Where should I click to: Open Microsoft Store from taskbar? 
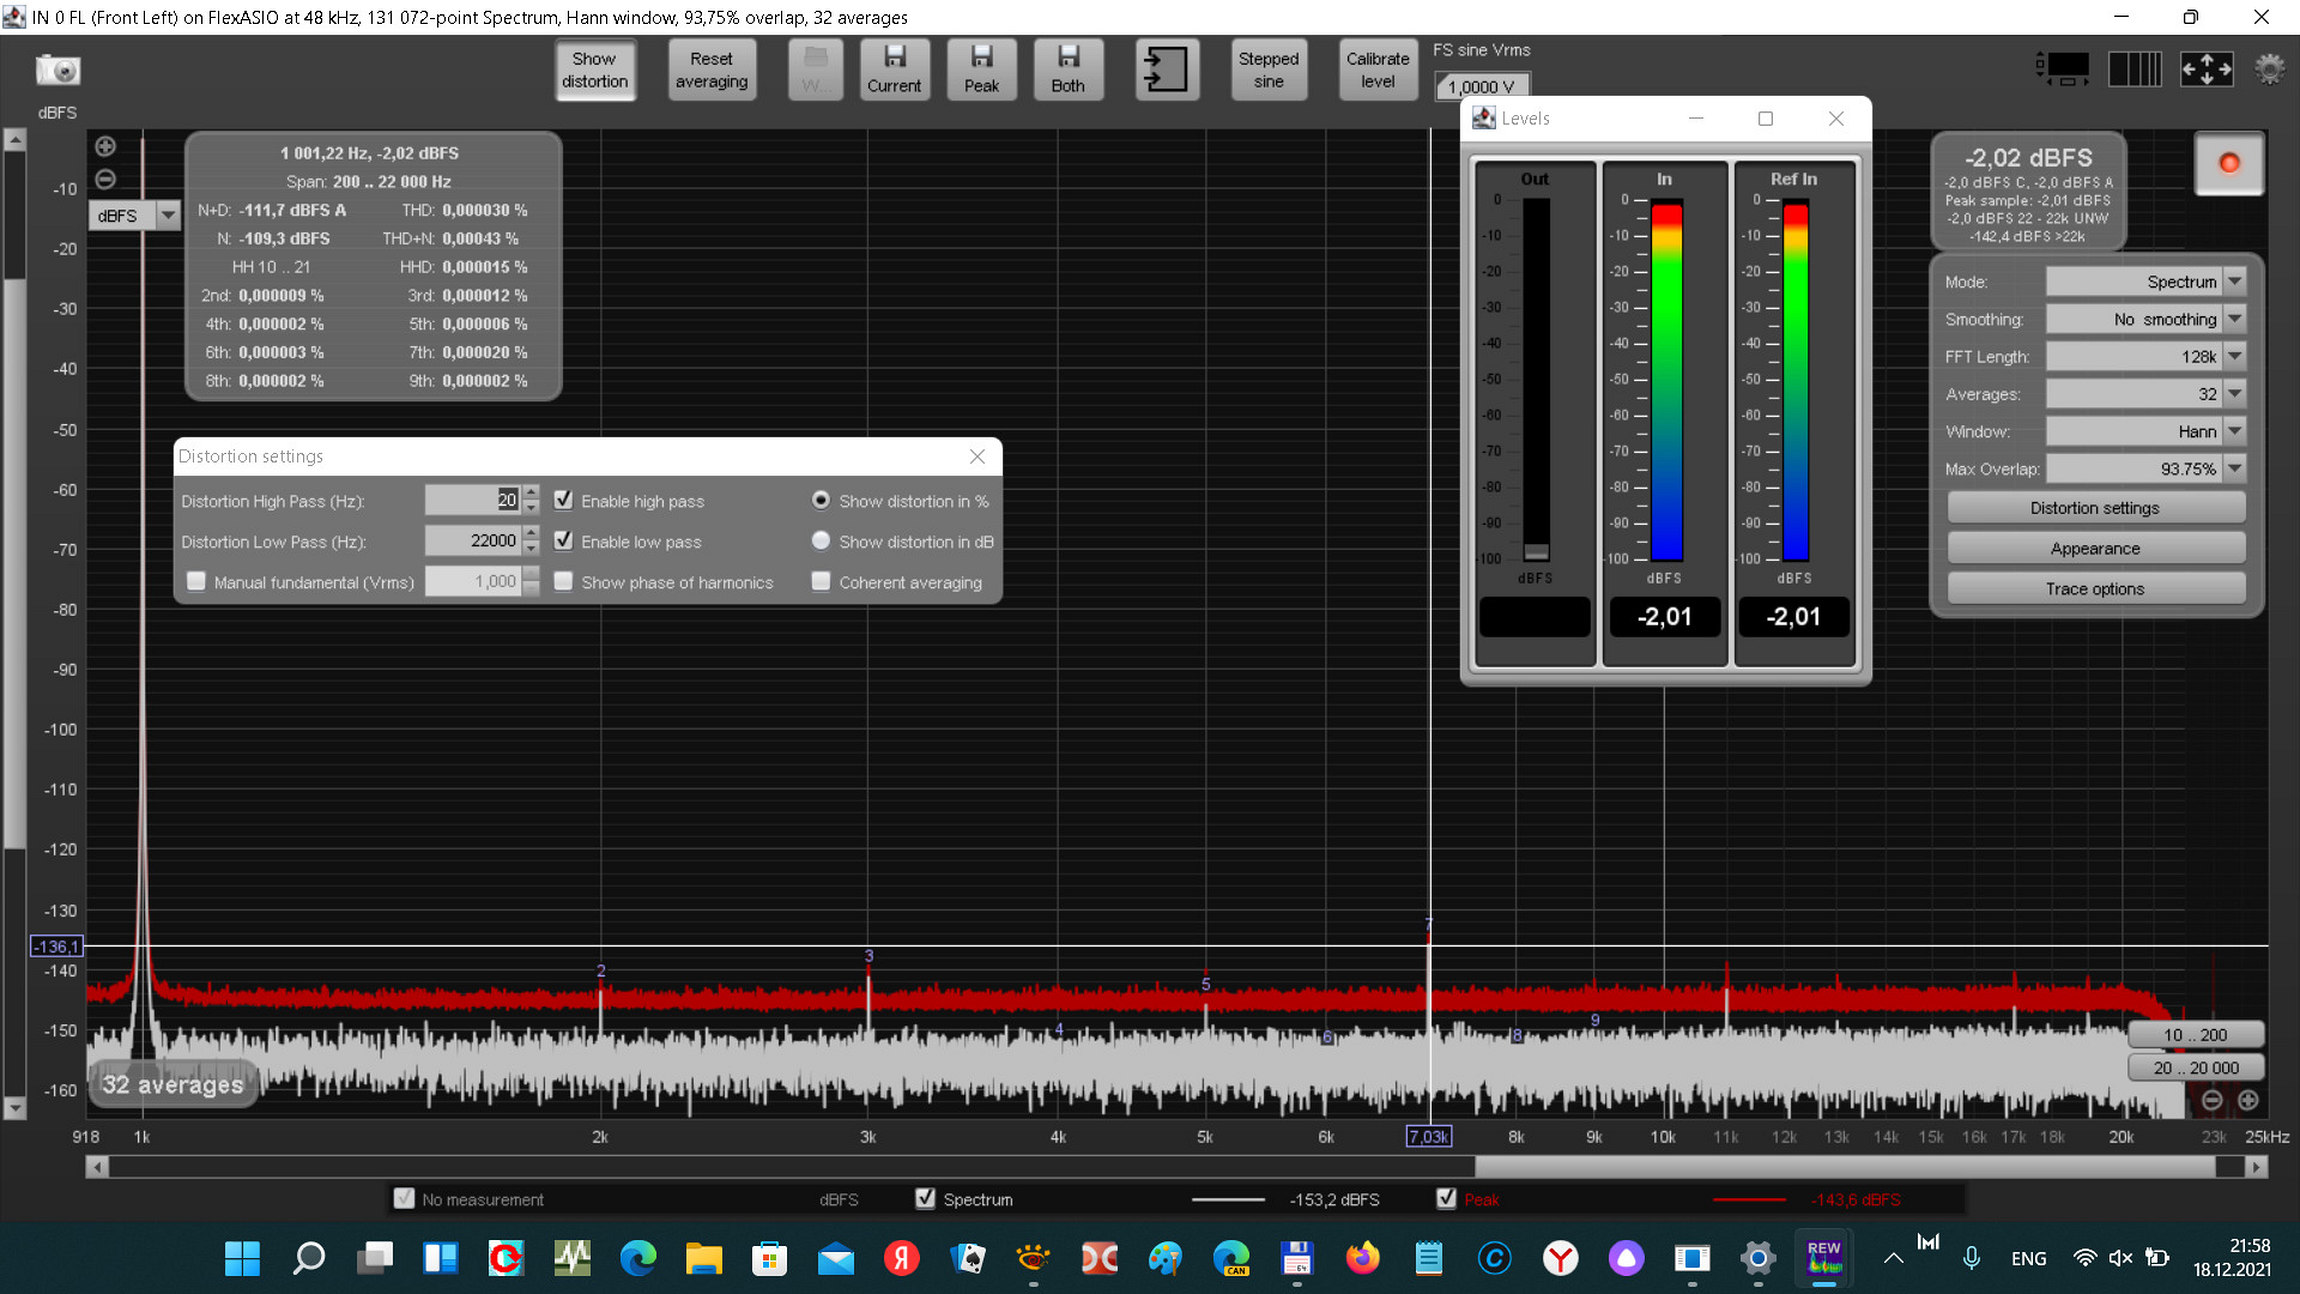pos(769,1258)
